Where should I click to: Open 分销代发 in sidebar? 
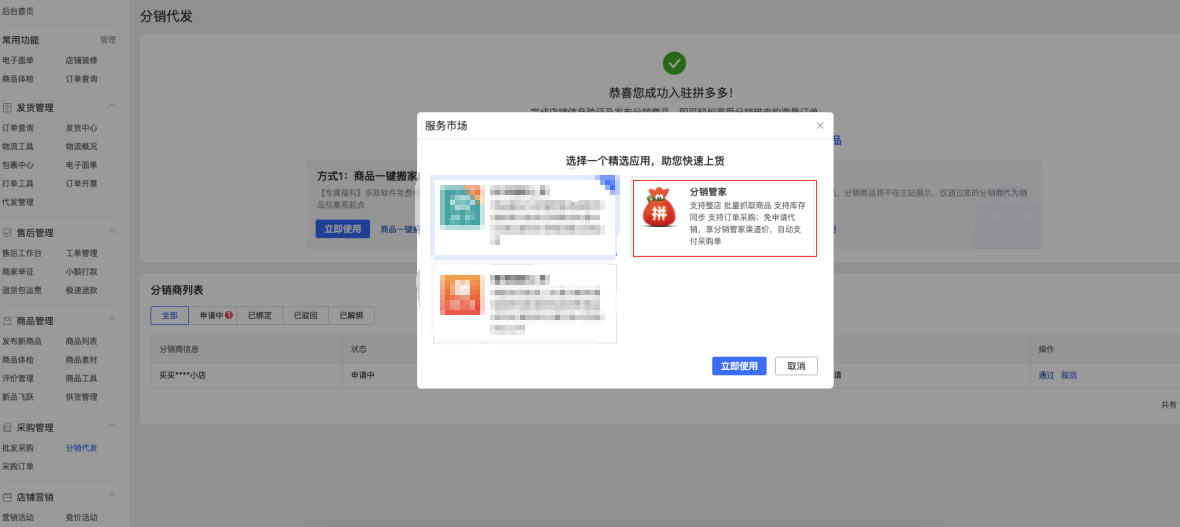click(x=81, y=448)
